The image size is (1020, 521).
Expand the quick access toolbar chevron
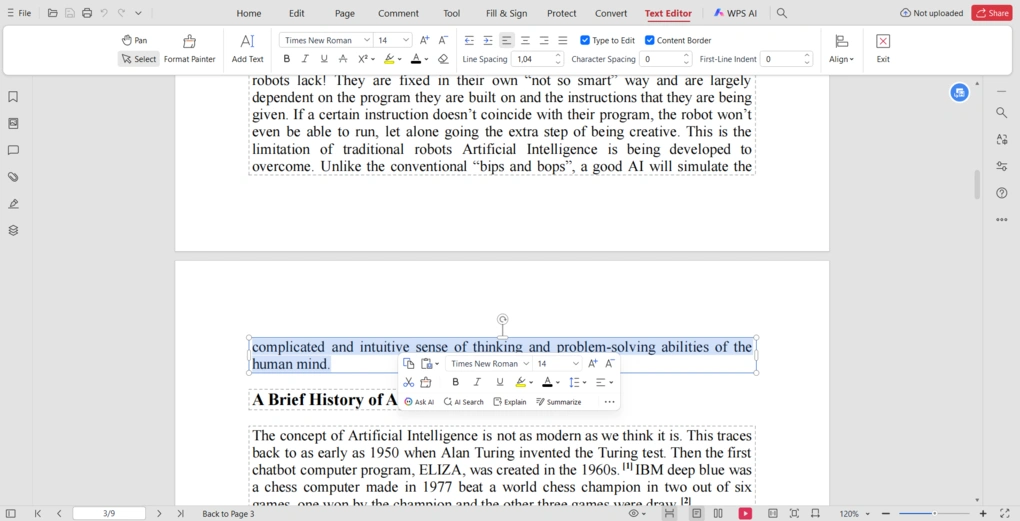pos(138,13)
